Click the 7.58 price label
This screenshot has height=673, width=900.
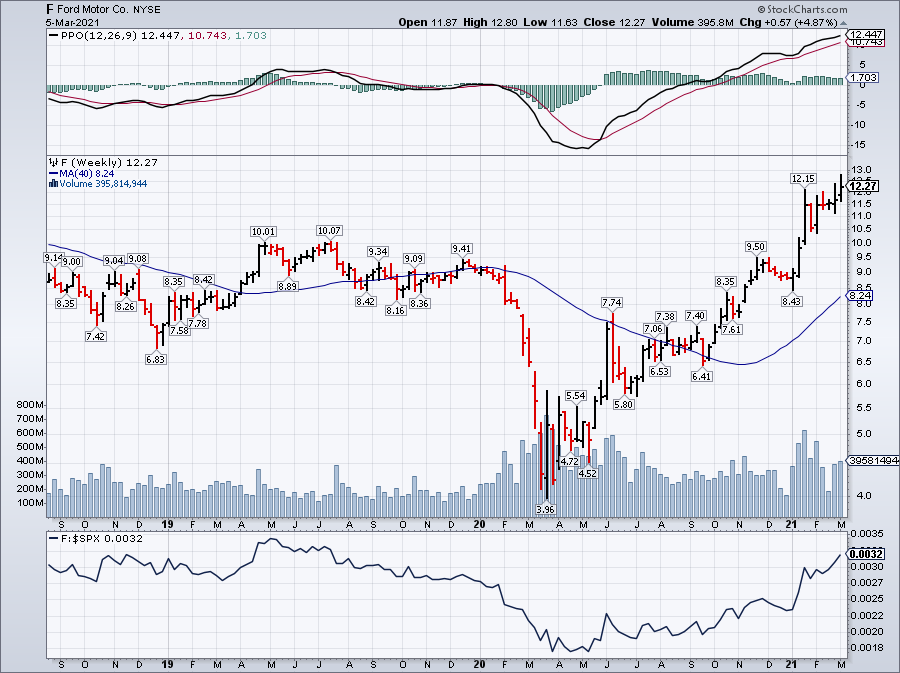(x=180, y=330)
